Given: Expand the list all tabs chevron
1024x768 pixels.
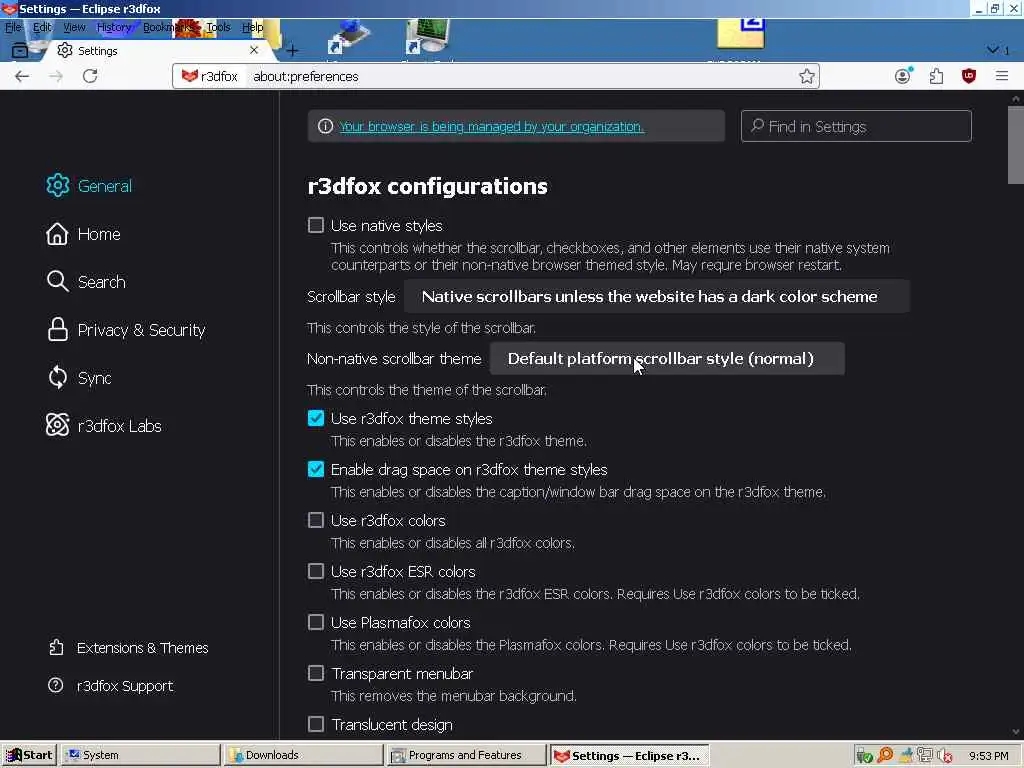Looking at the screenshot, I should tap(993, 50).
